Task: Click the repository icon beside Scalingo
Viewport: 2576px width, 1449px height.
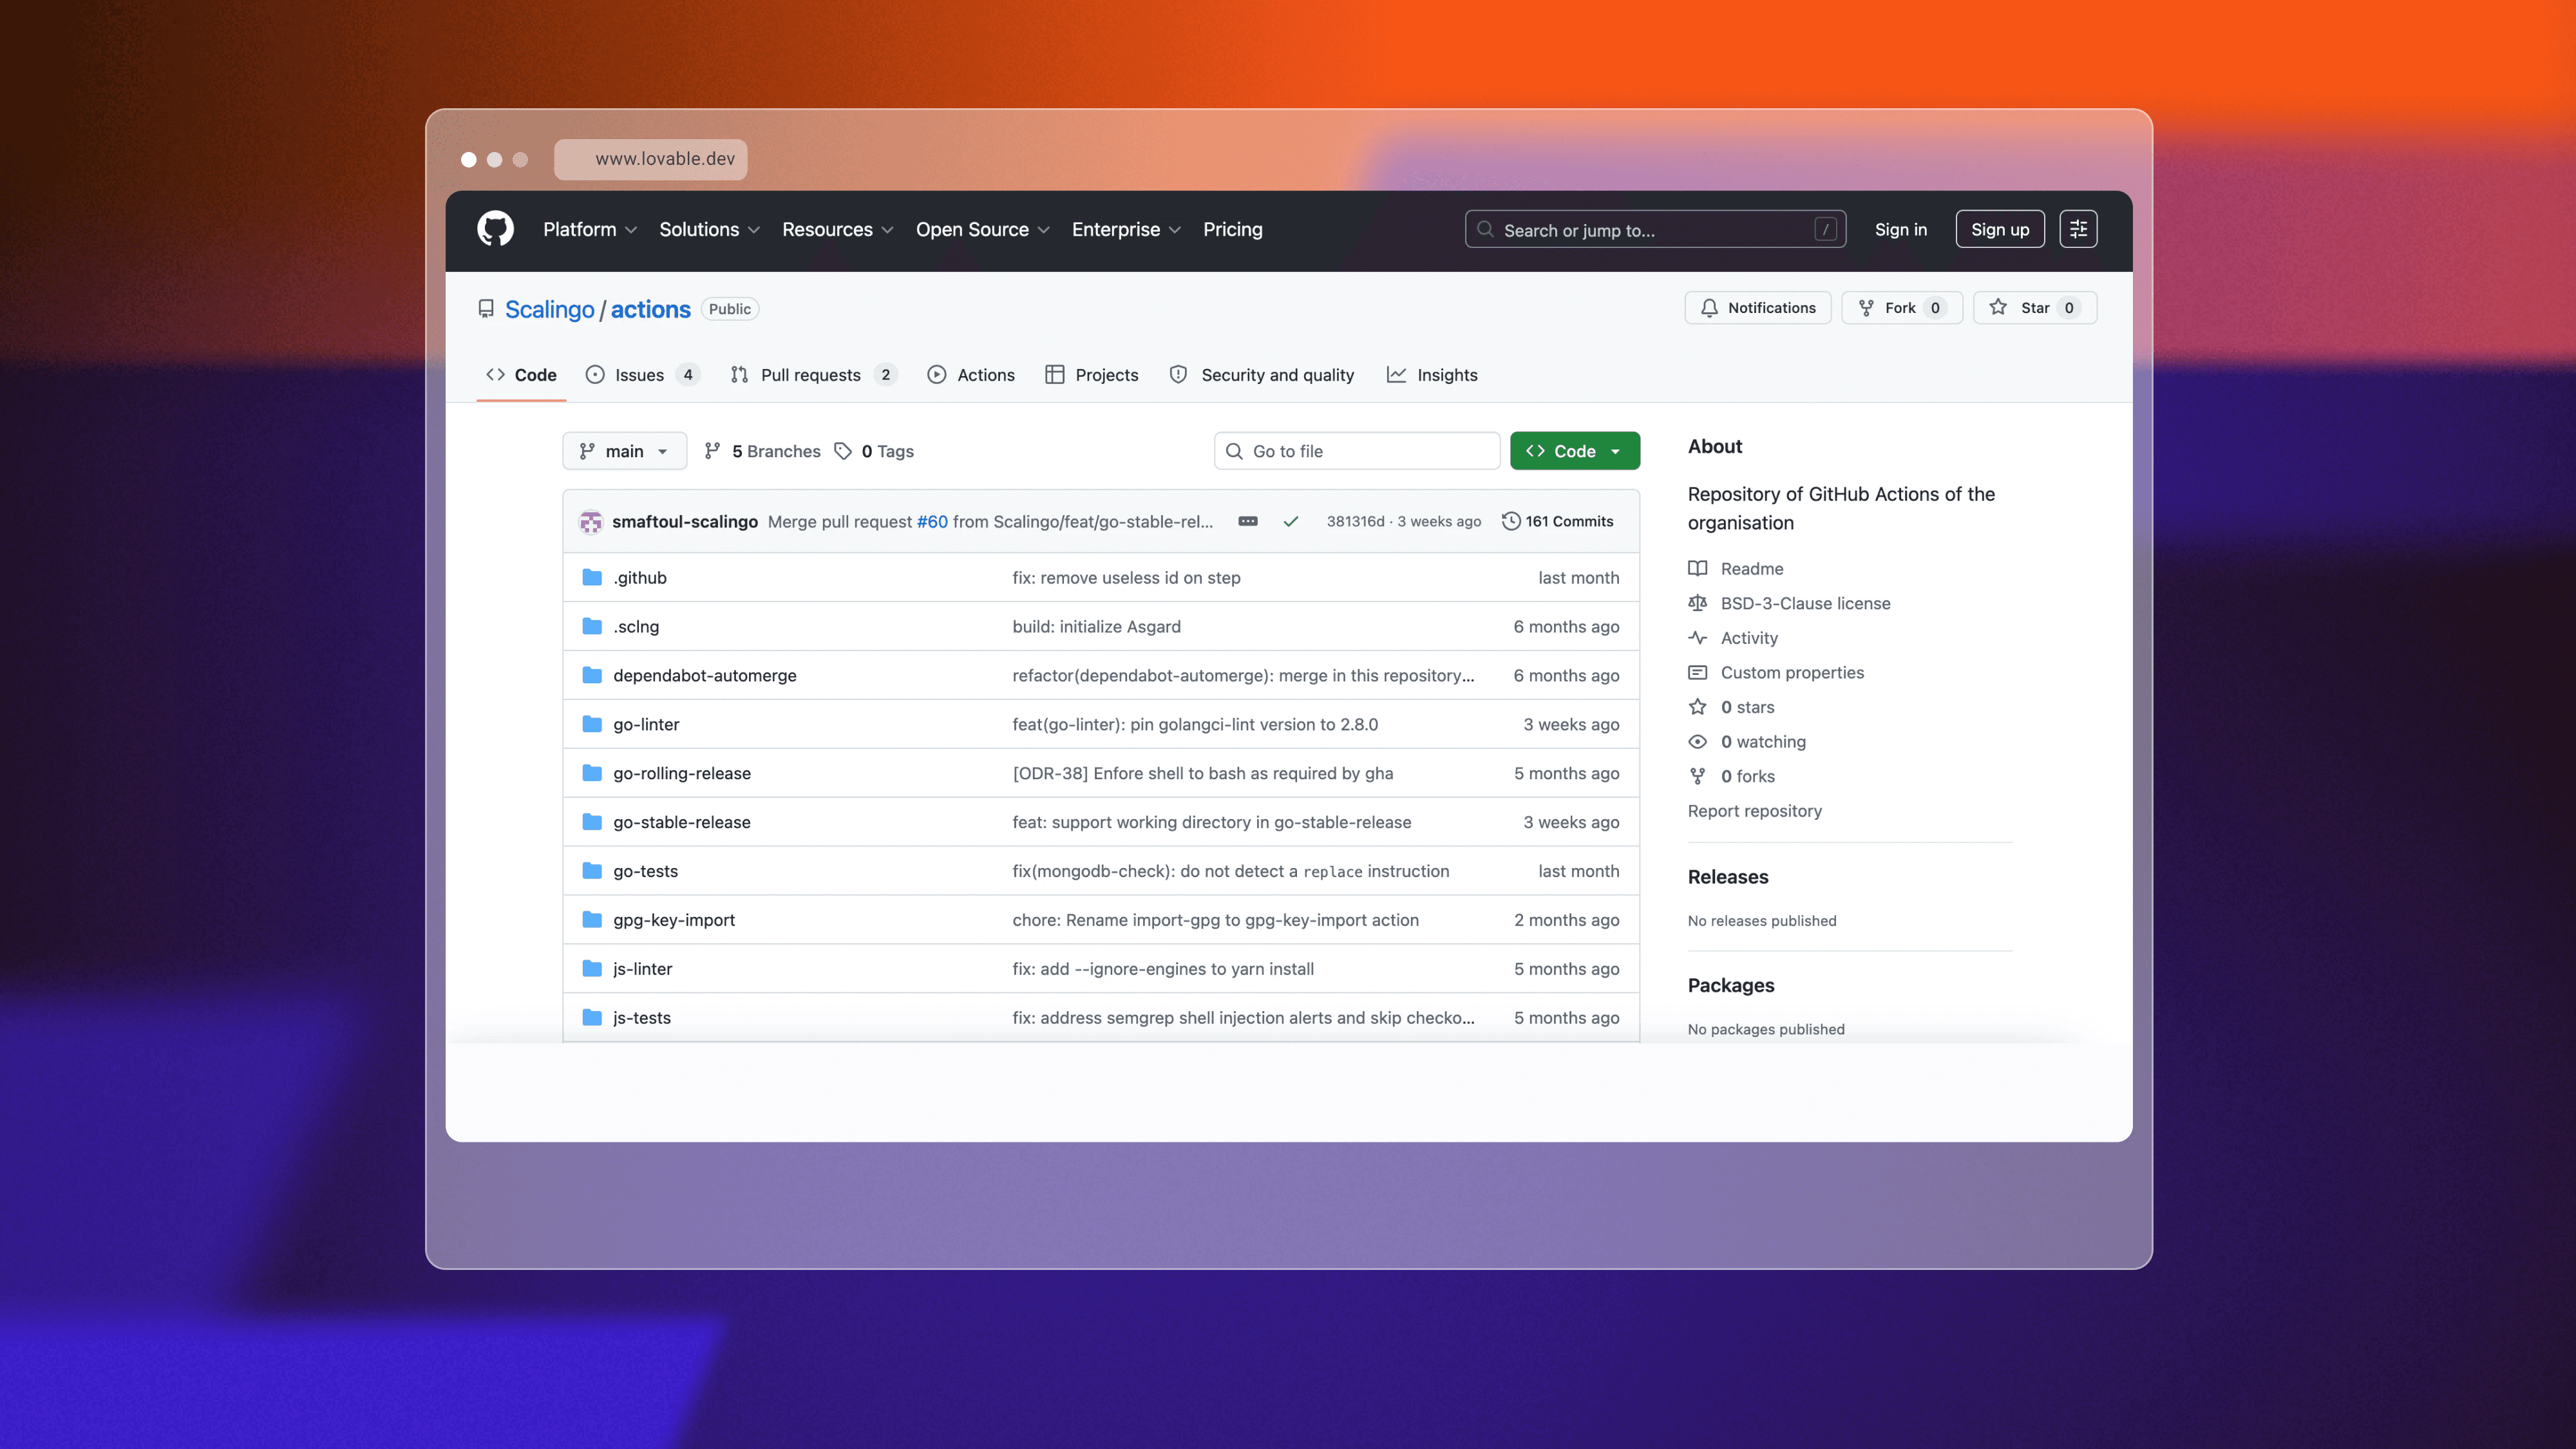Action: click(x=486, y=309)
